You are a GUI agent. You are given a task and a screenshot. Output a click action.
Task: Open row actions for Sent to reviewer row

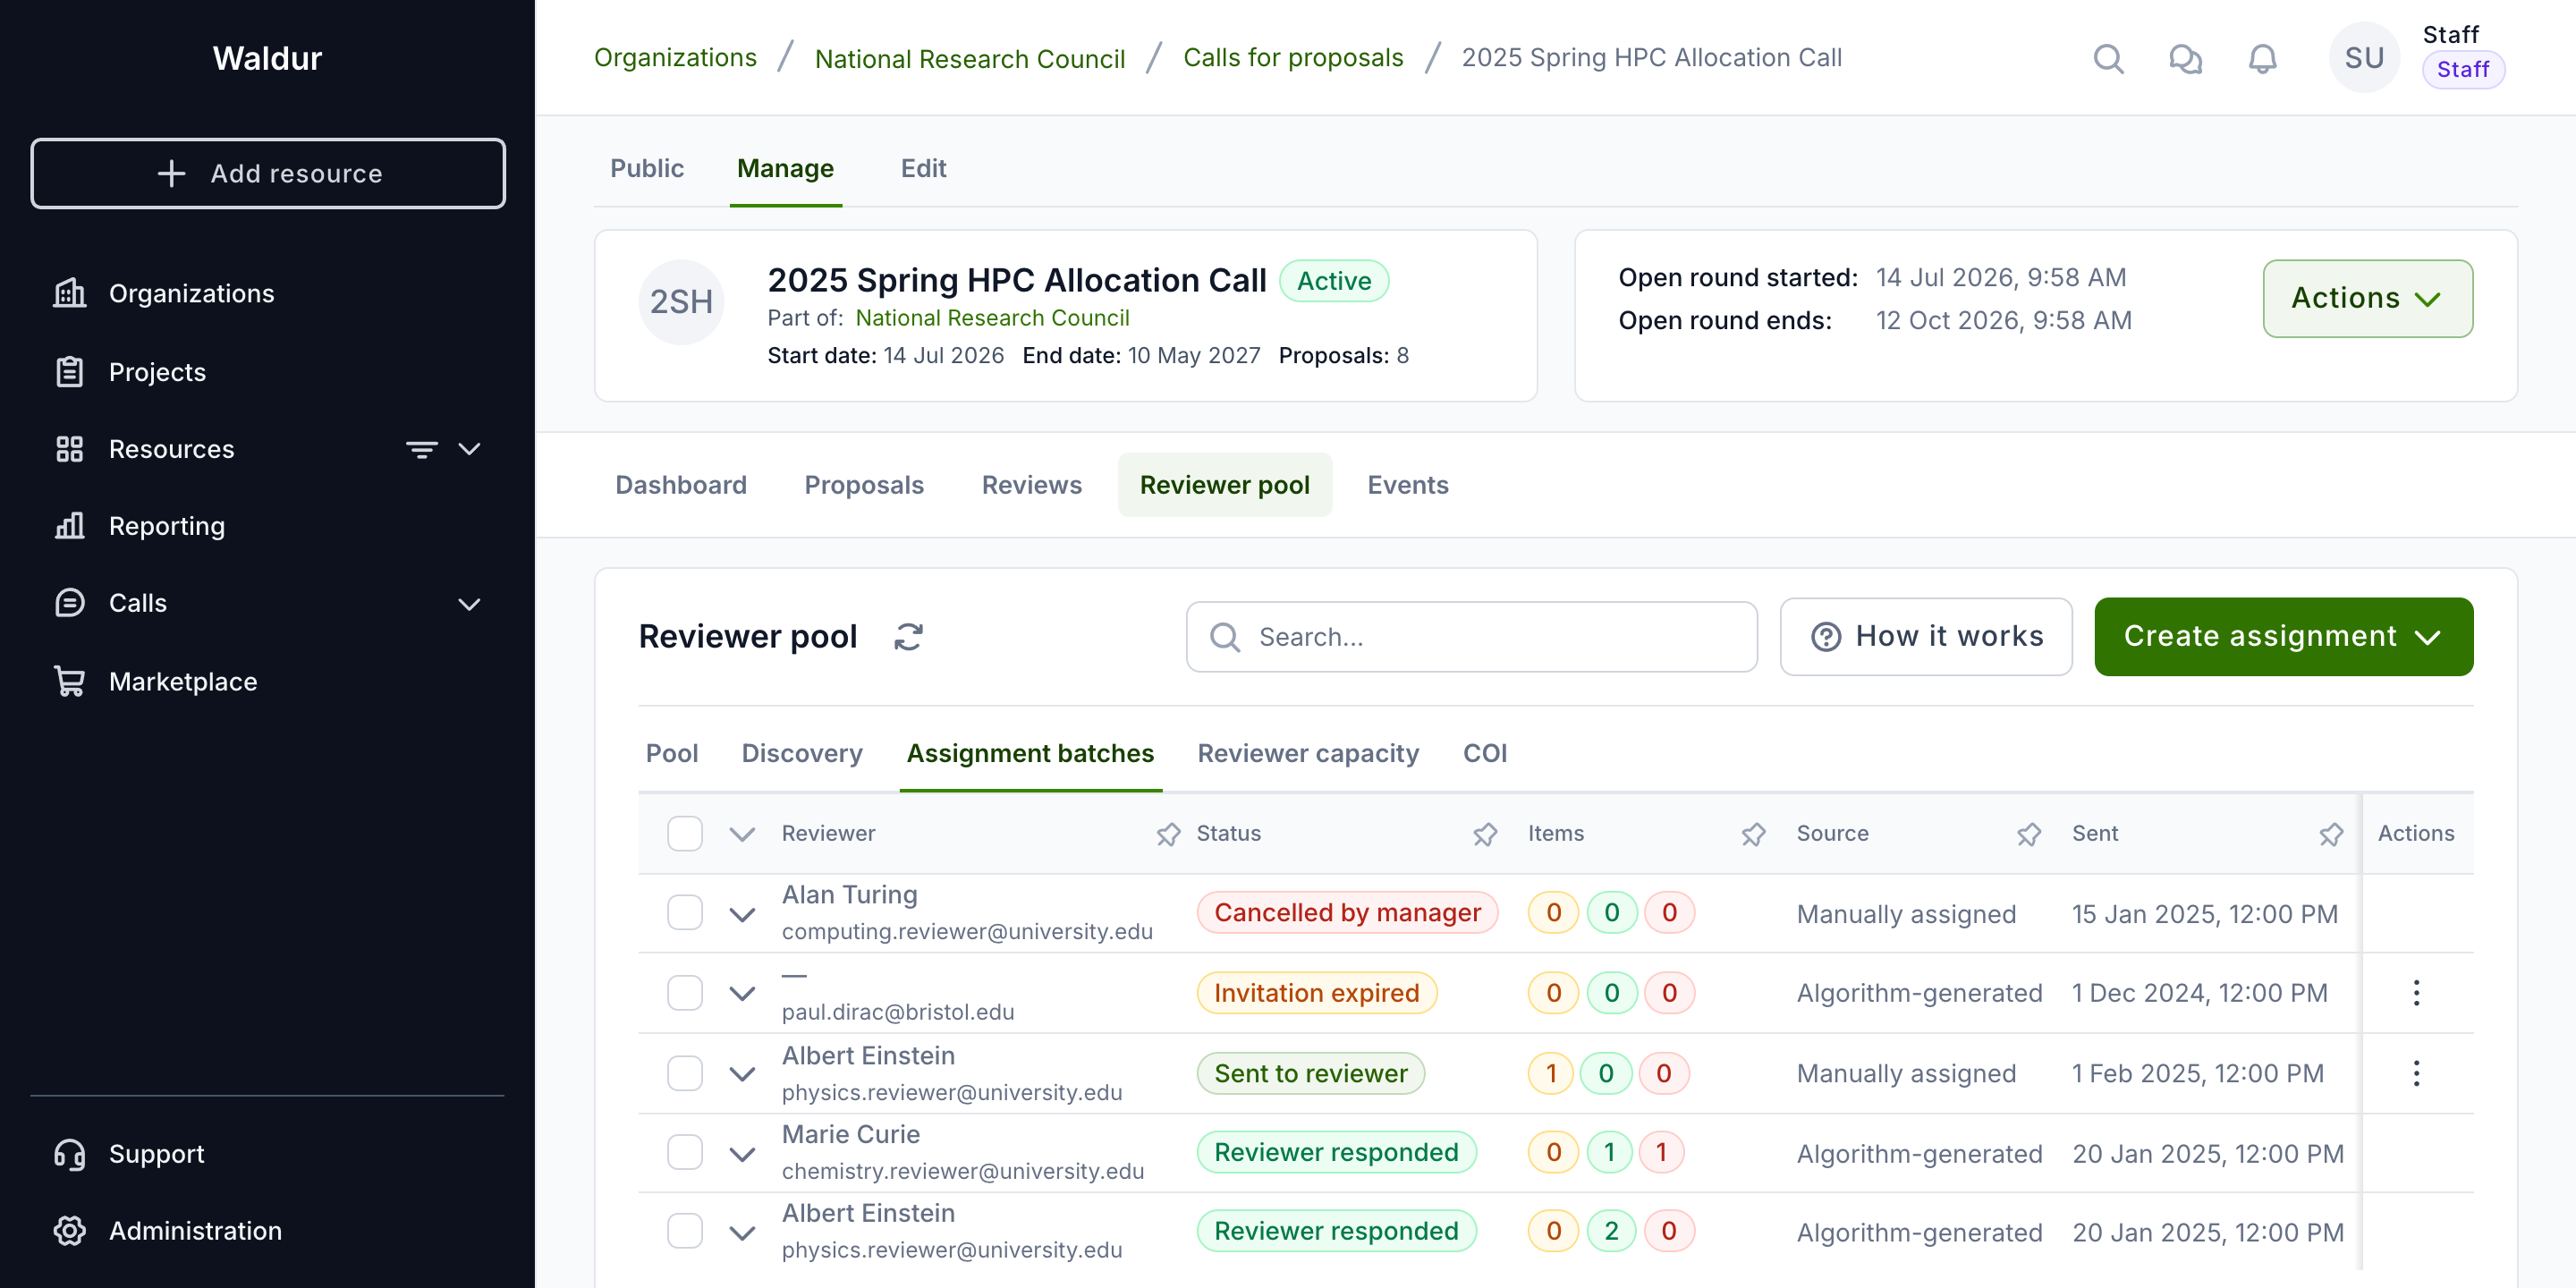(2416, 1074)
